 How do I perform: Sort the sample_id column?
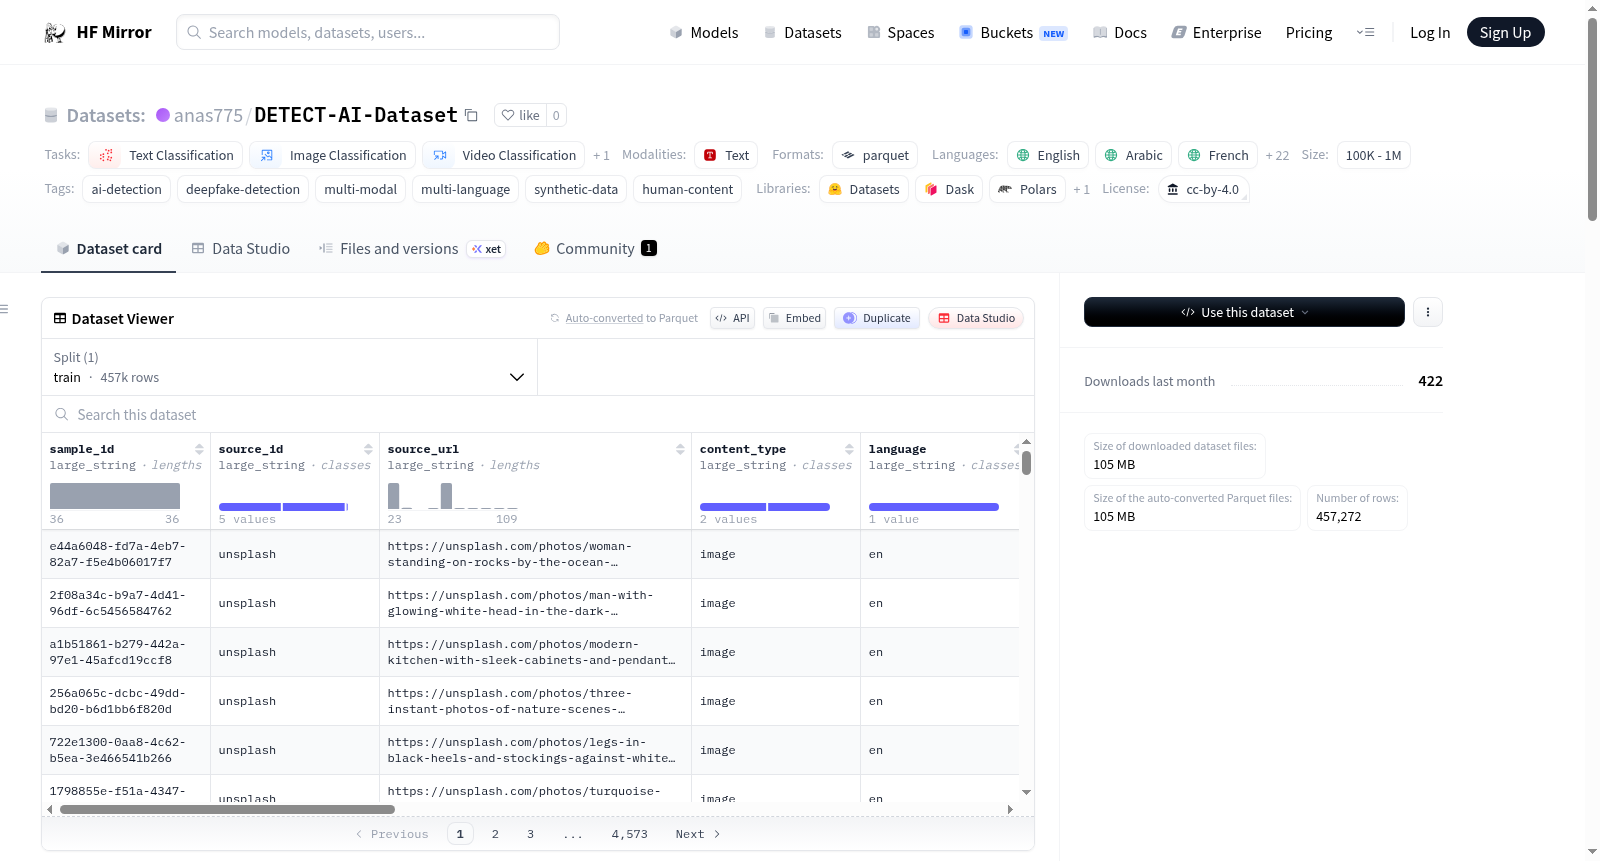pyautogui.click(x=199, y=449)
